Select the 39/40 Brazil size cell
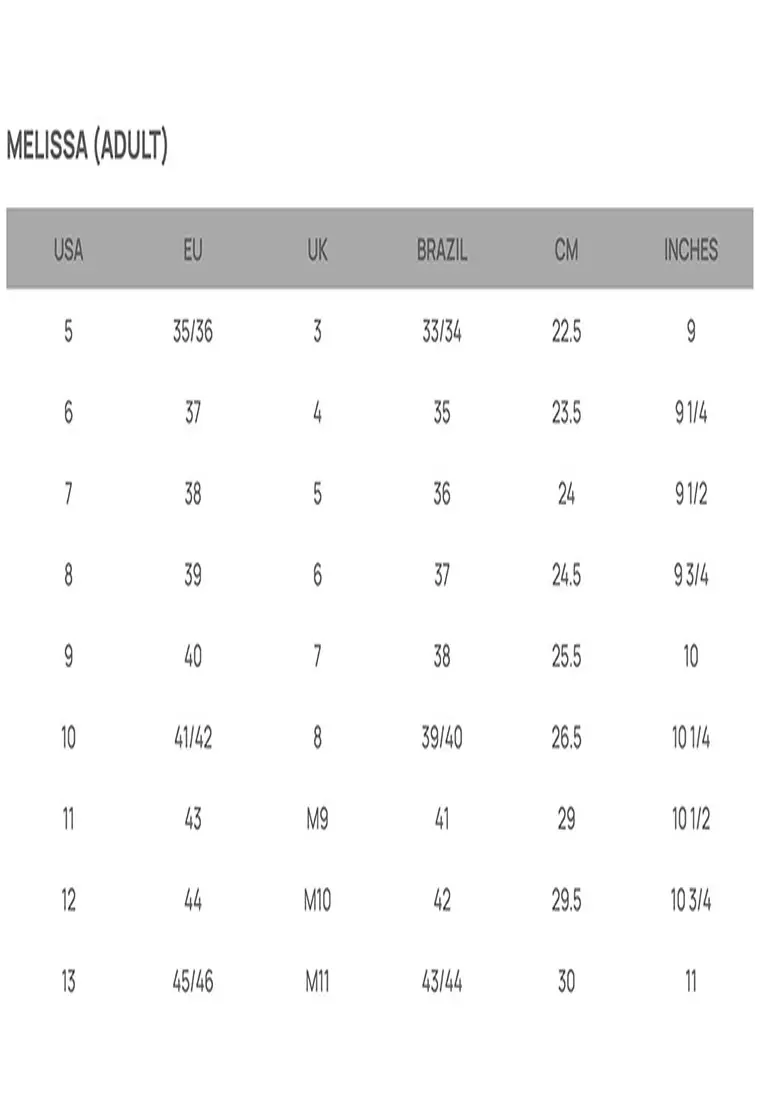 point(442,738)
